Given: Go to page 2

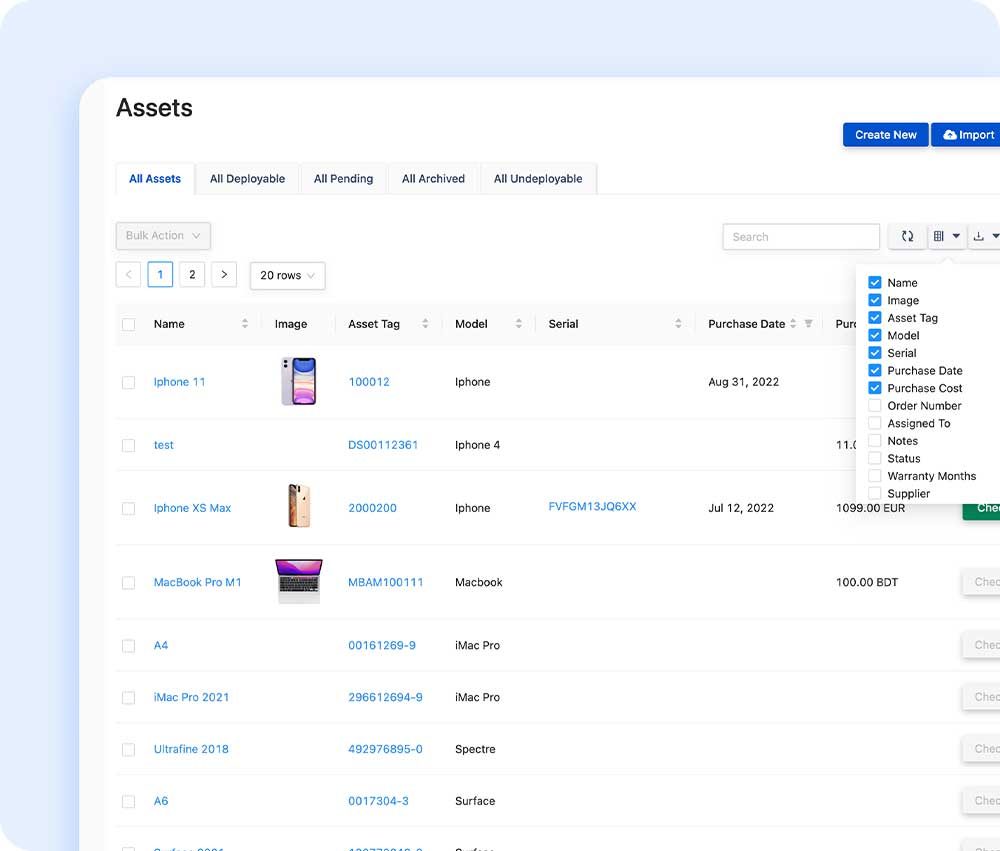Looking at the screenshot, I should click(192, 275).
